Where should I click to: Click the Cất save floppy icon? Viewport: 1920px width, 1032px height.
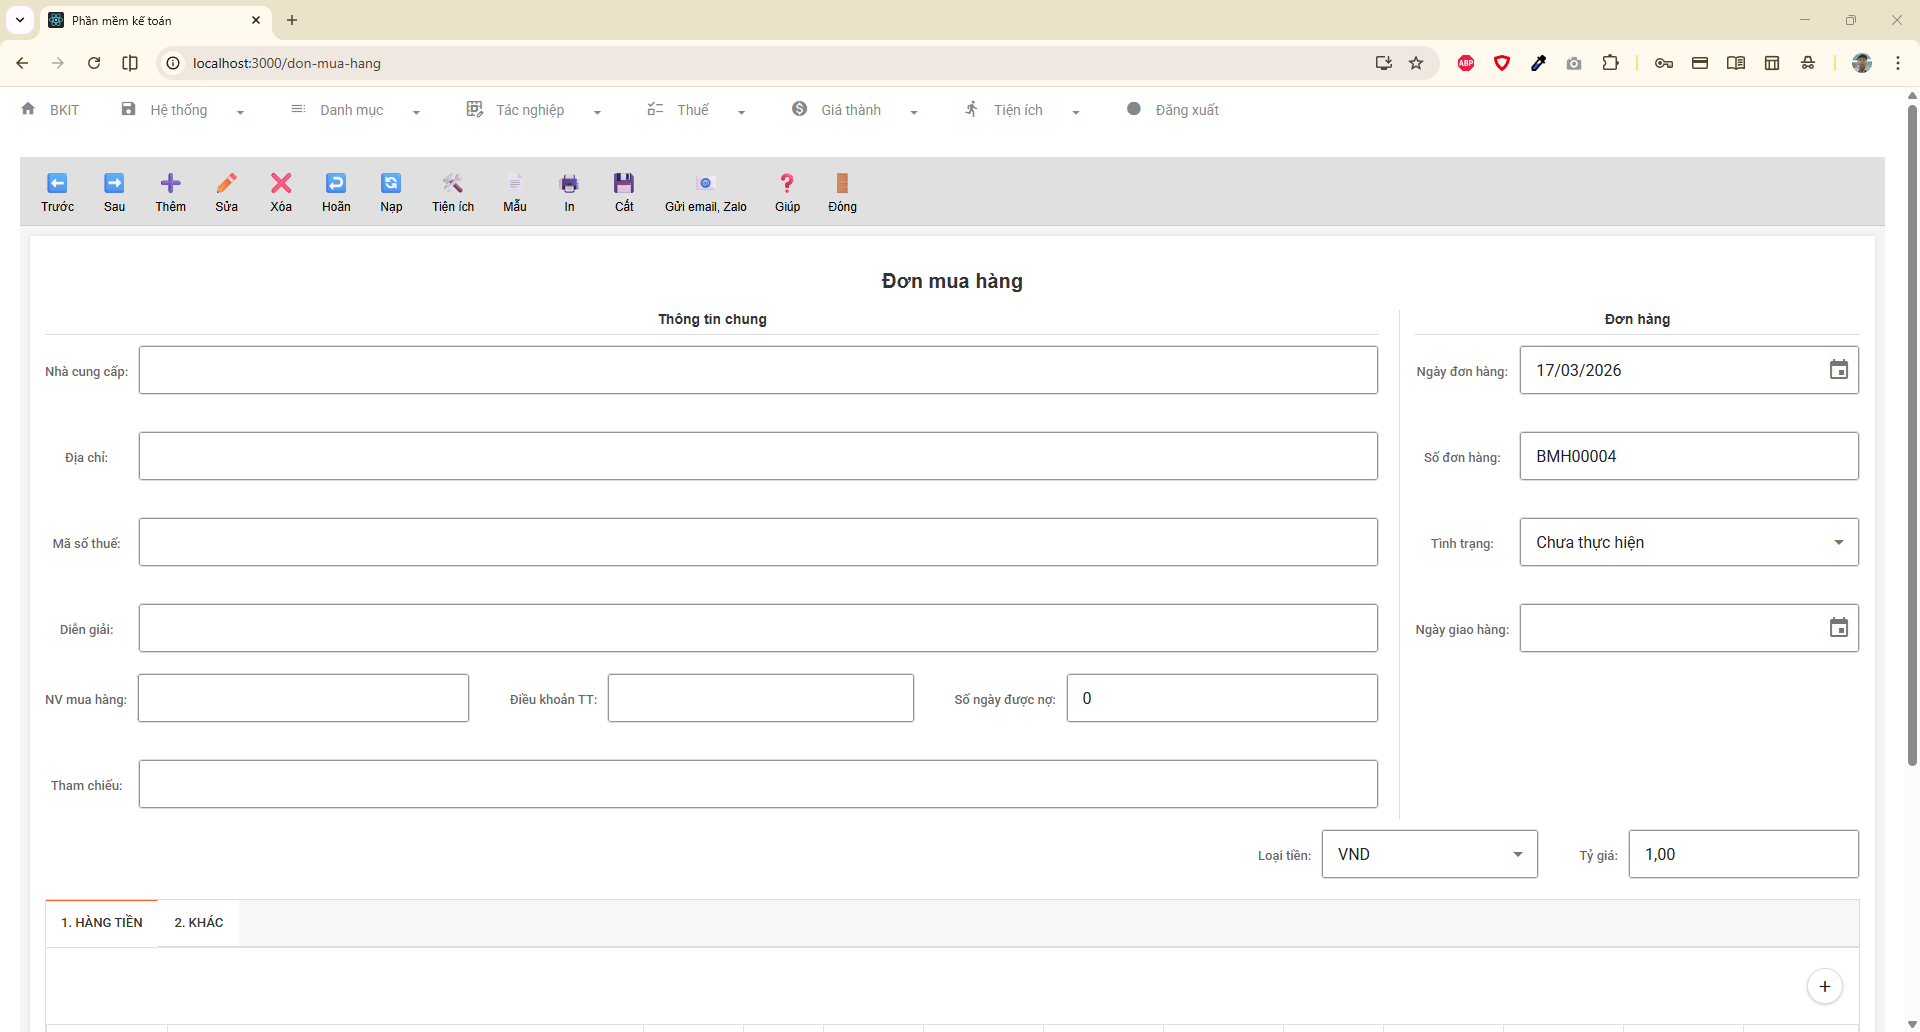624,184
